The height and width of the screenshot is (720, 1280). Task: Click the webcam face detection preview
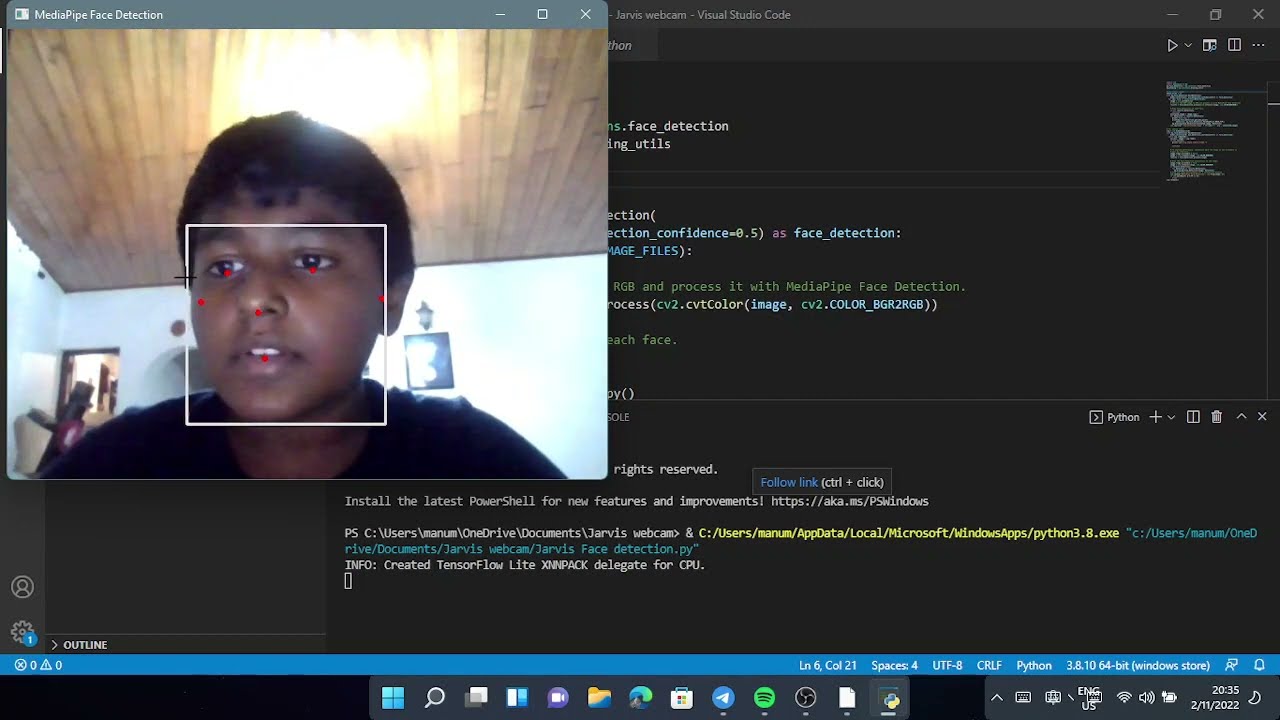click(x=307, y=254)
